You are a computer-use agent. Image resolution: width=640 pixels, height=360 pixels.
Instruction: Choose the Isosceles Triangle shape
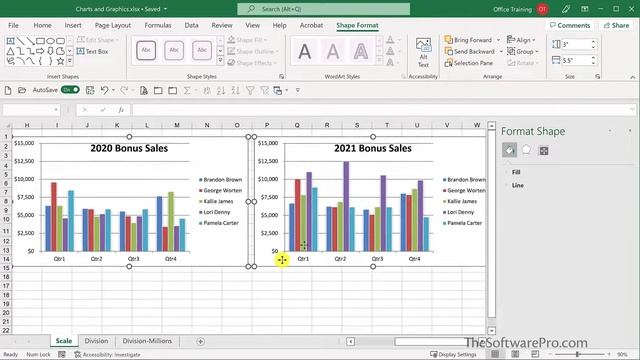coord(11,51)
